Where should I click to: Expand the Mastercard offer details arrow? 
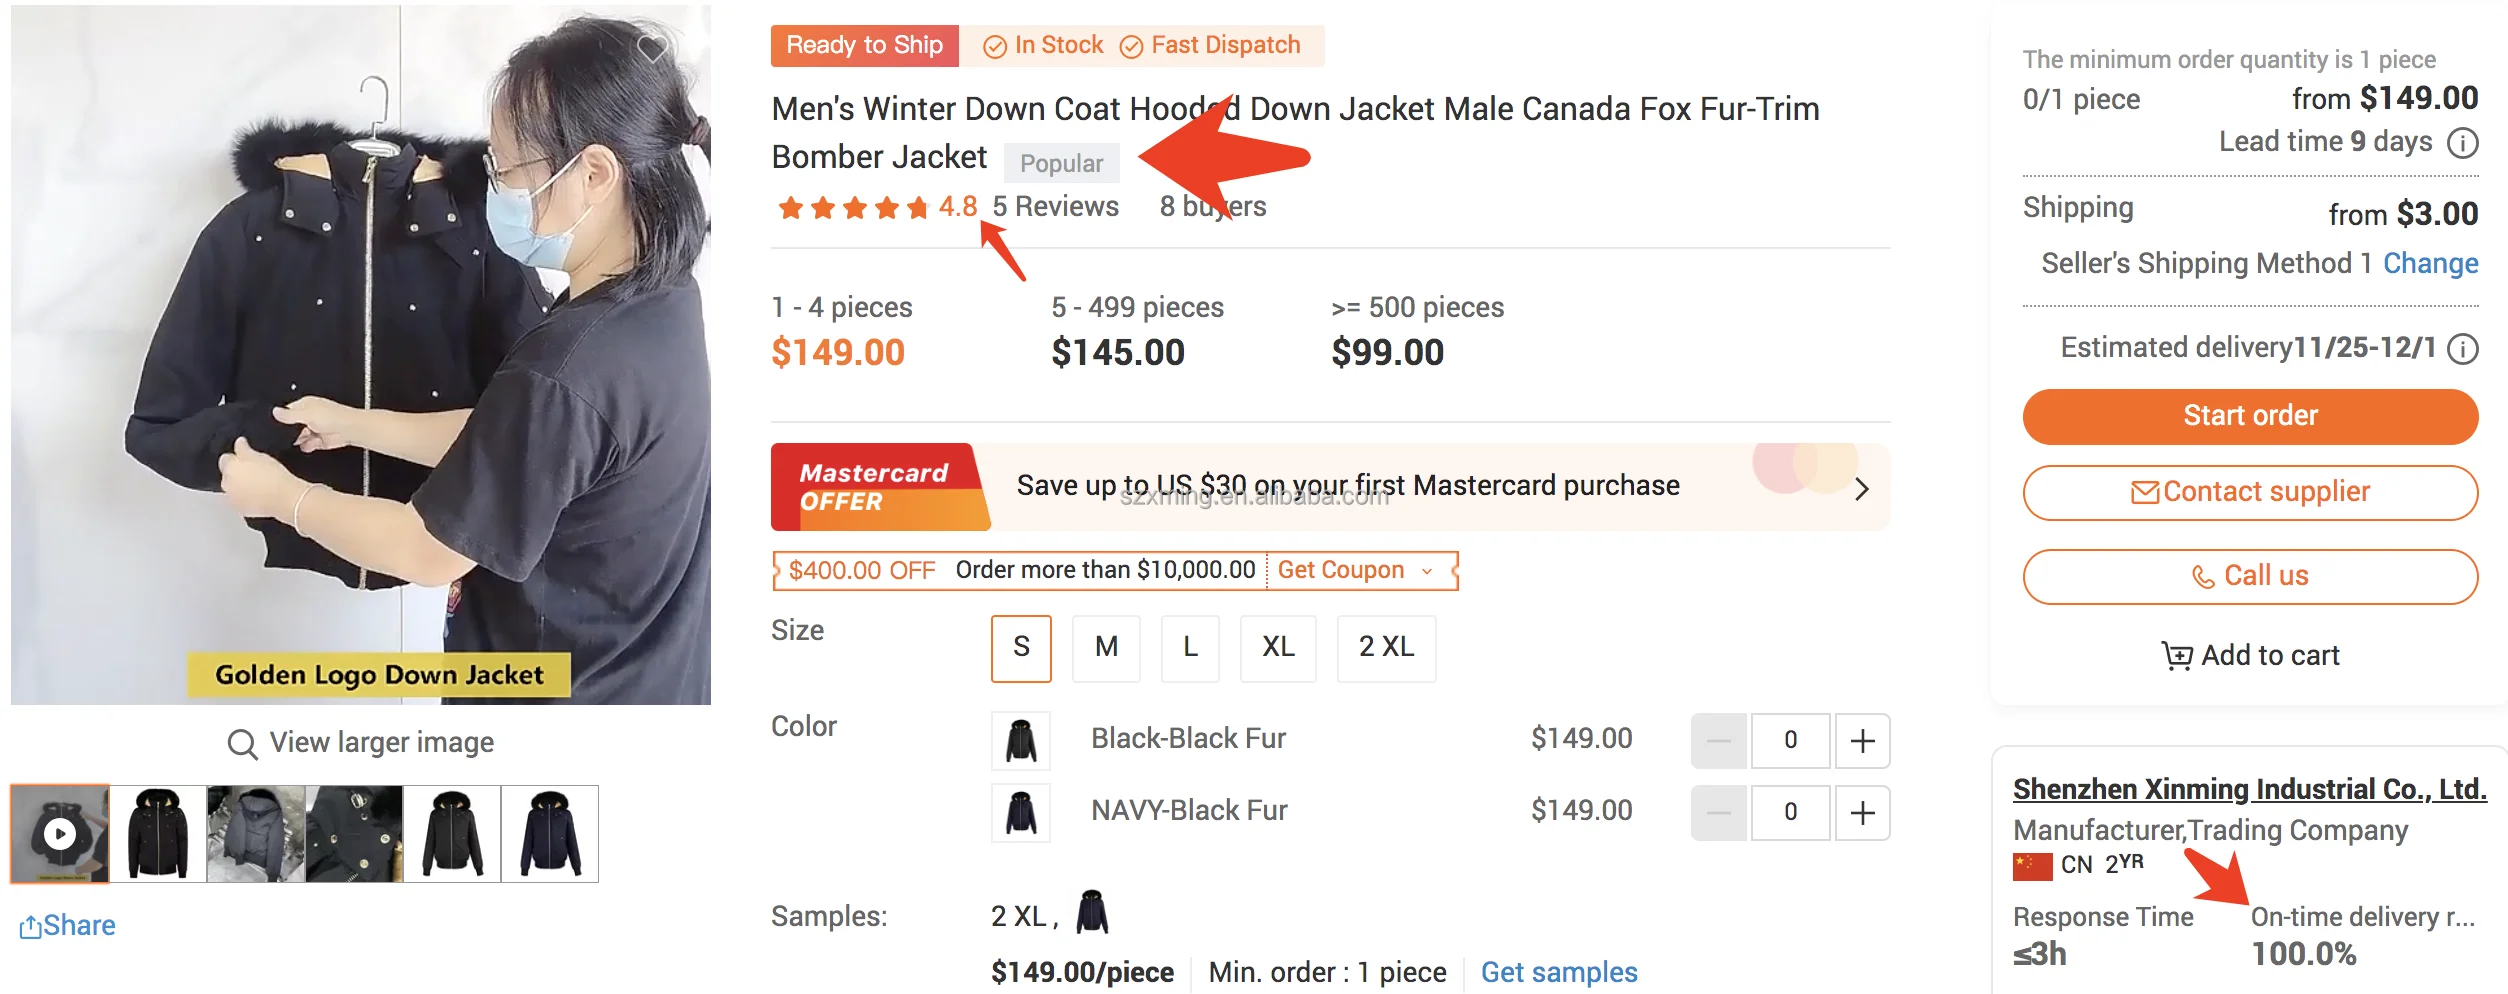pos(1862,488)
